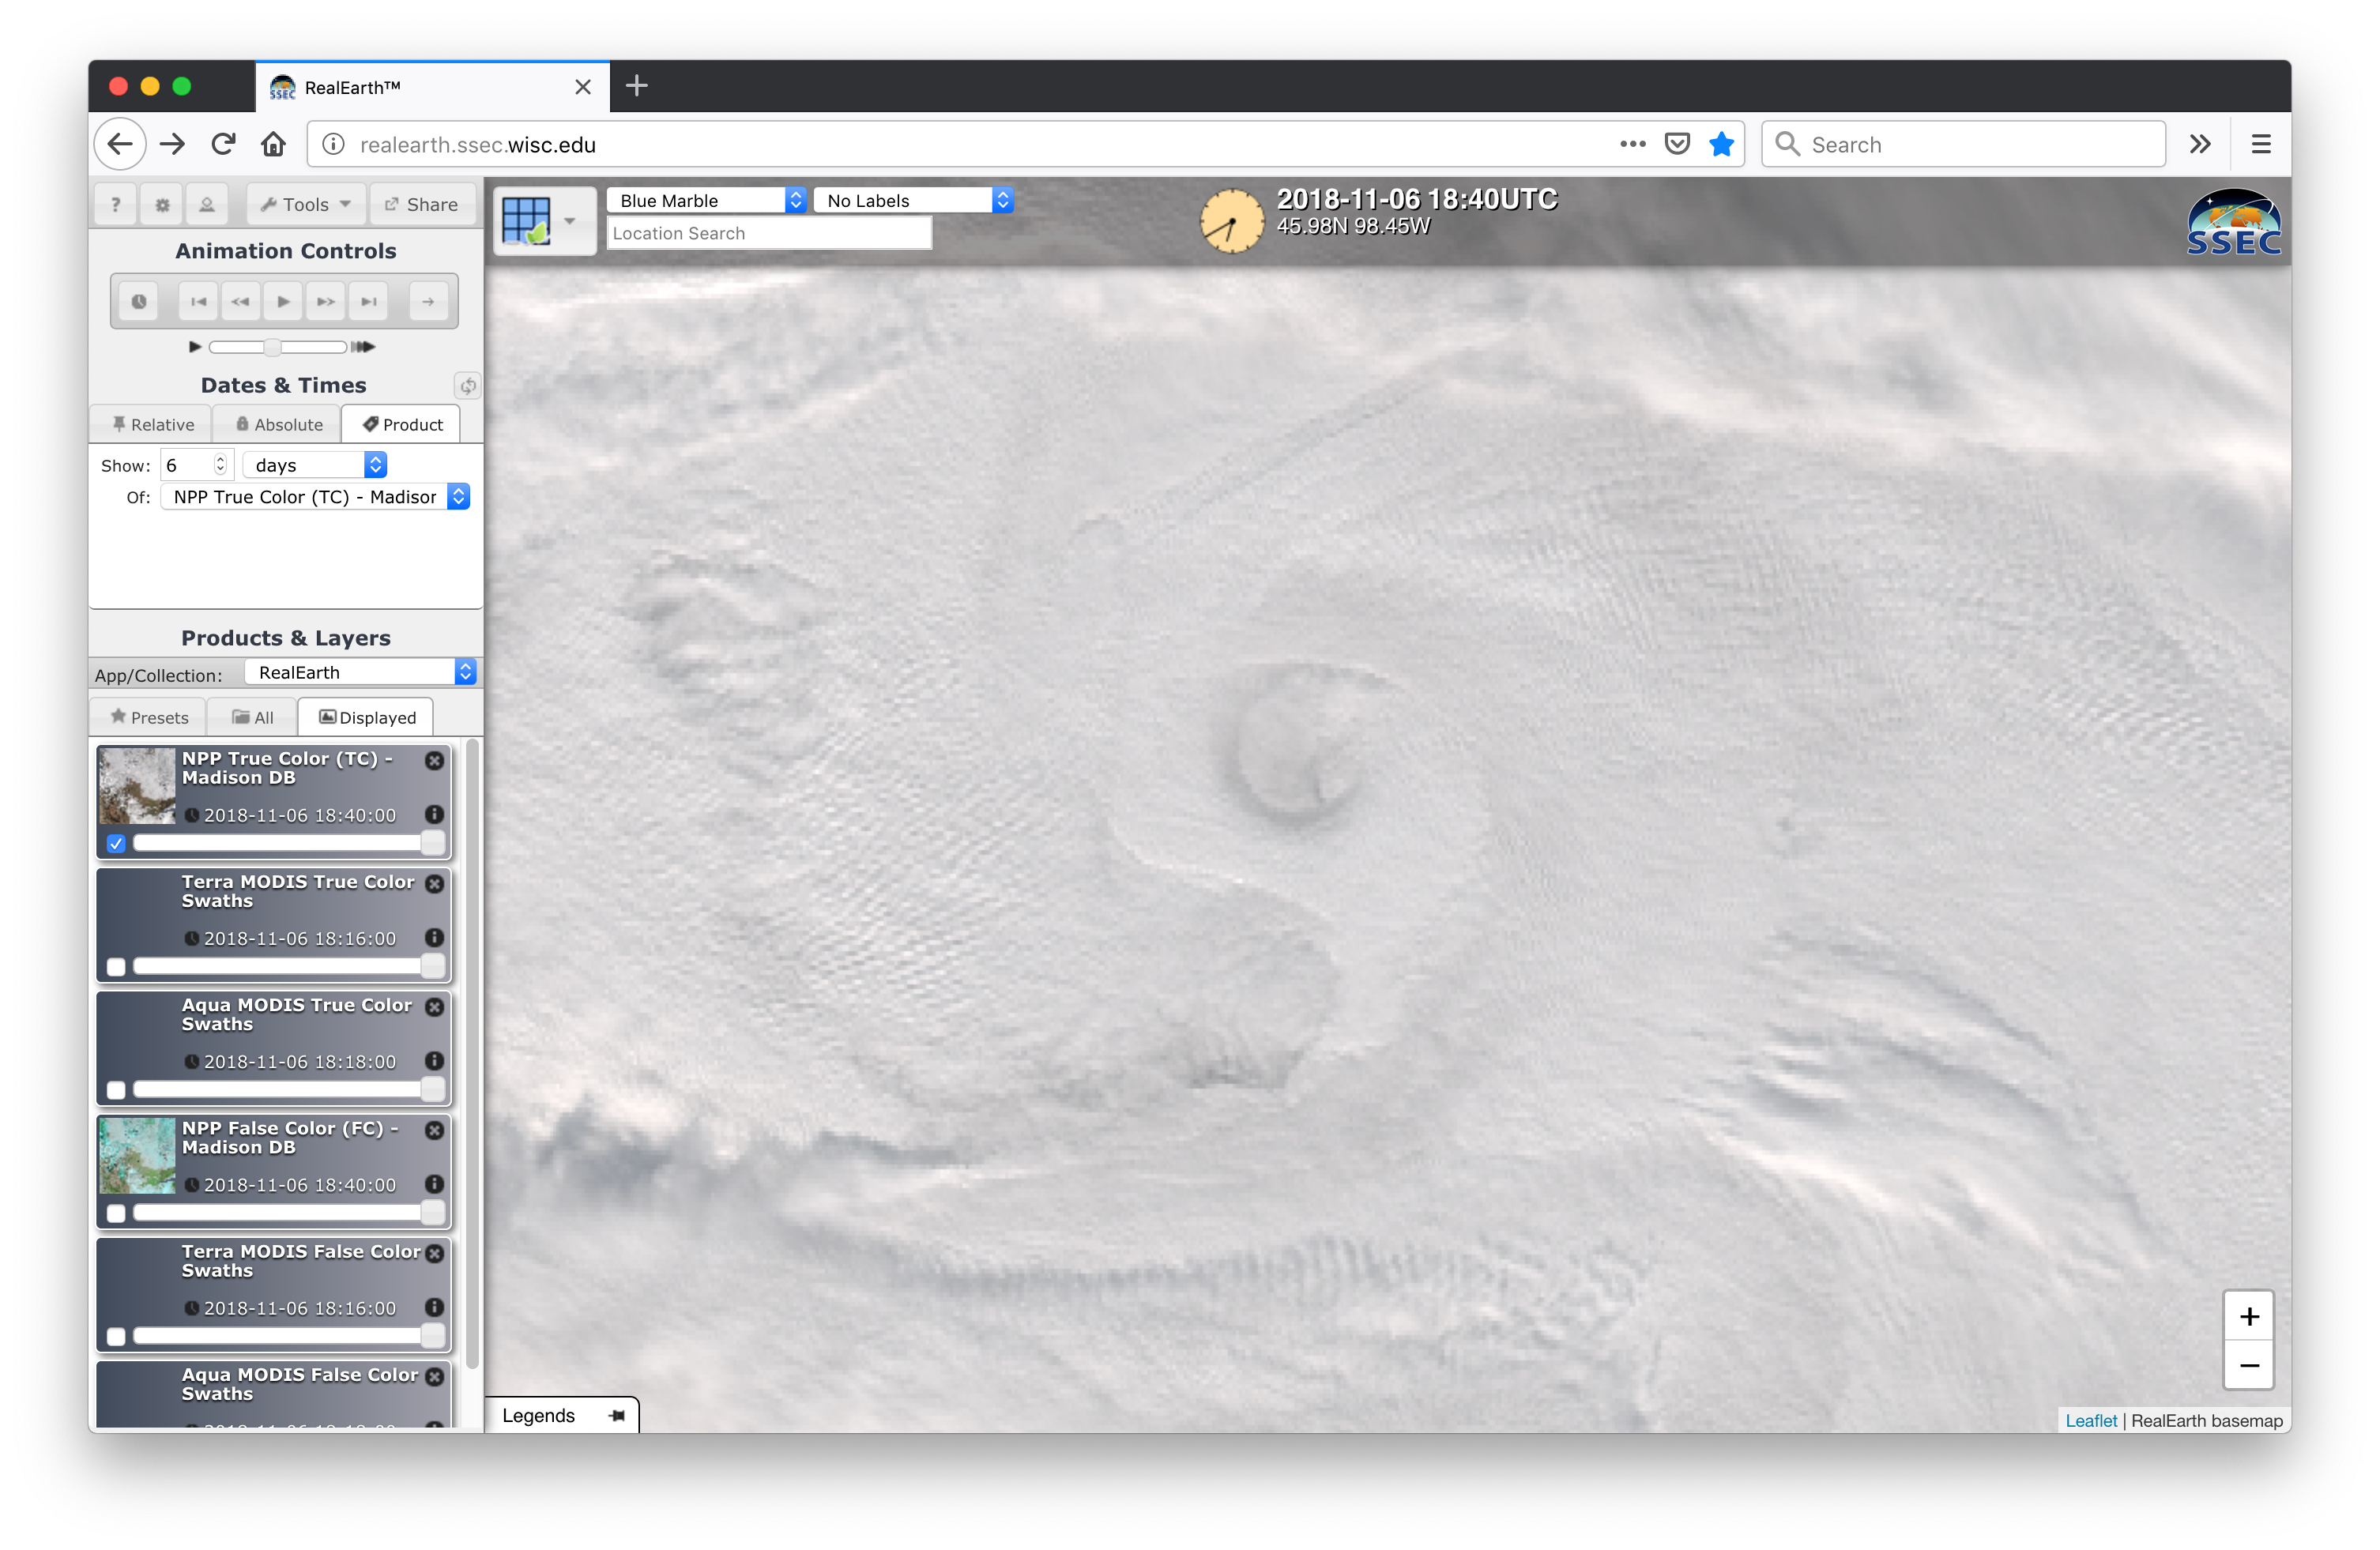The width and height of the screenshot is (2380, 1550).
Task: Play the animation
Action: pos(283,301)
